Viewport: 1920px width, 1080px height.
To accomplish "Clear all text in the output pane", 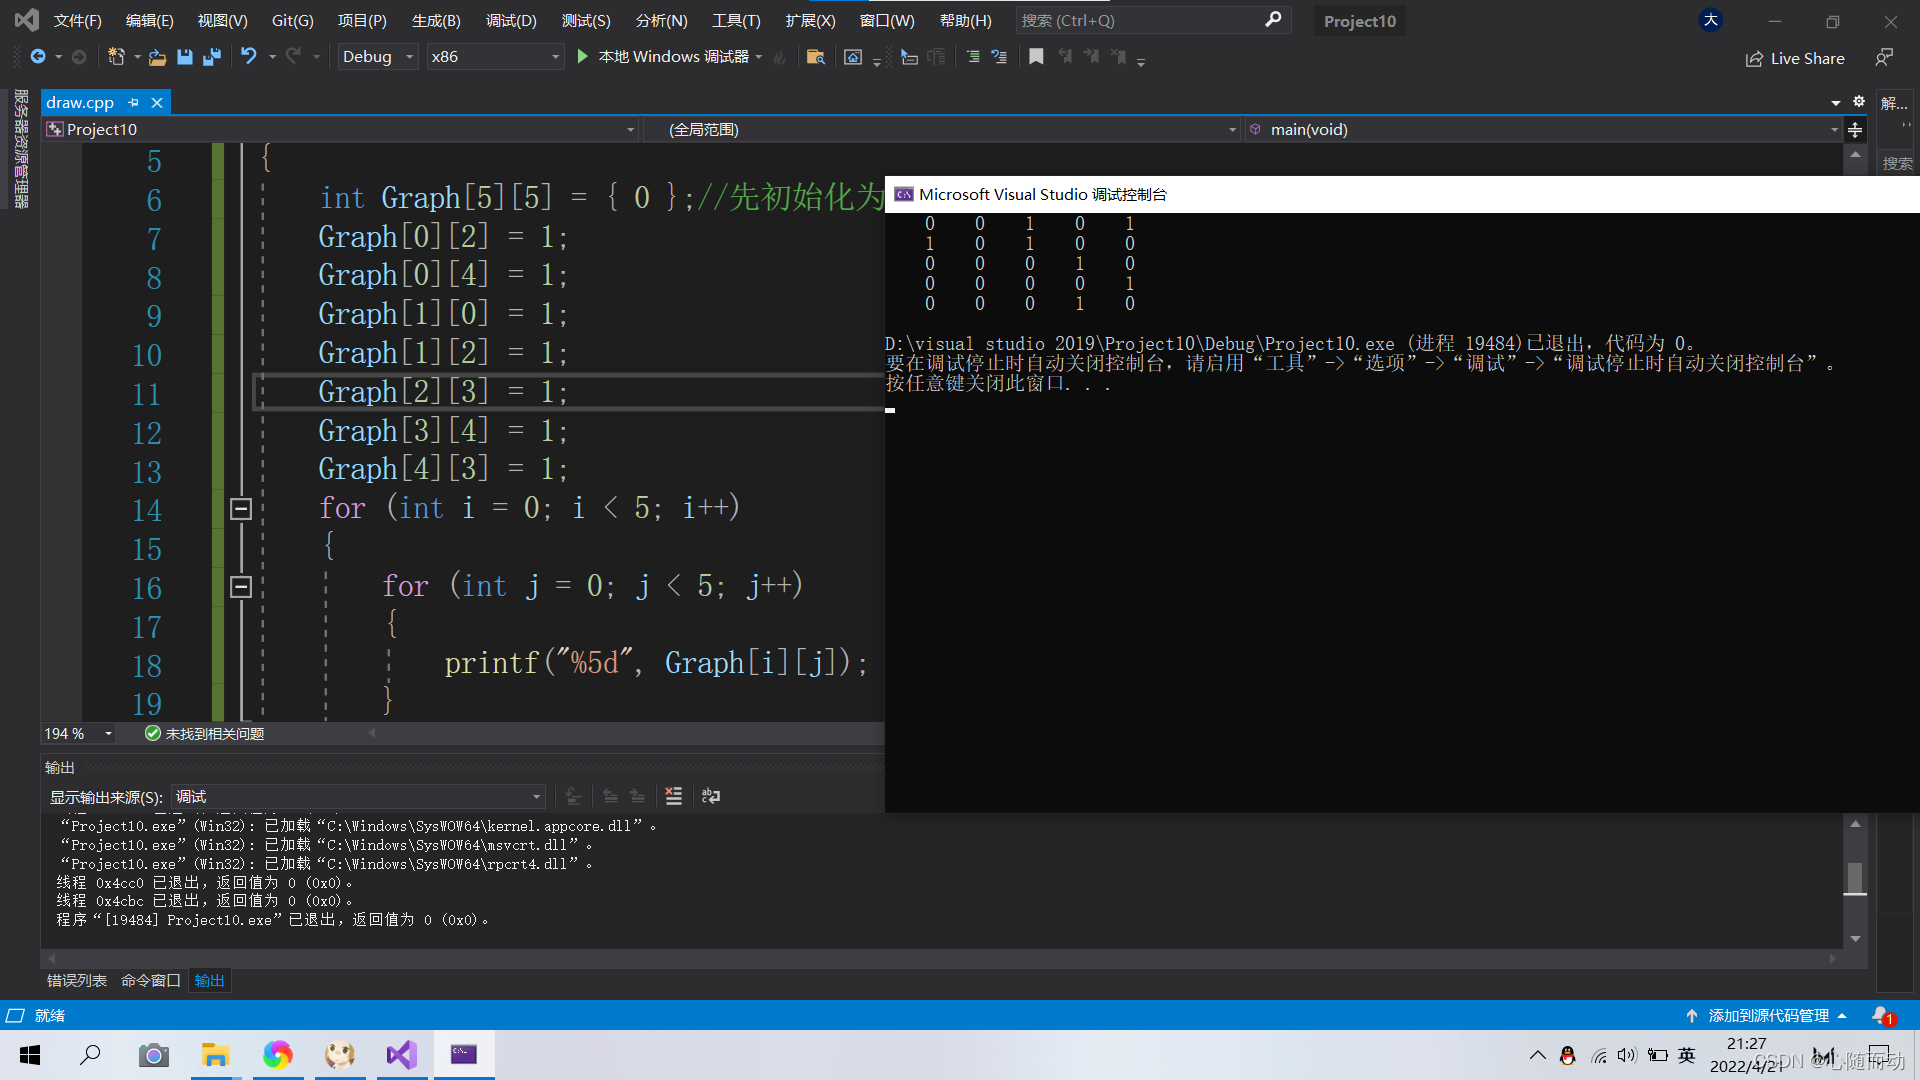I will click(673, 796).
